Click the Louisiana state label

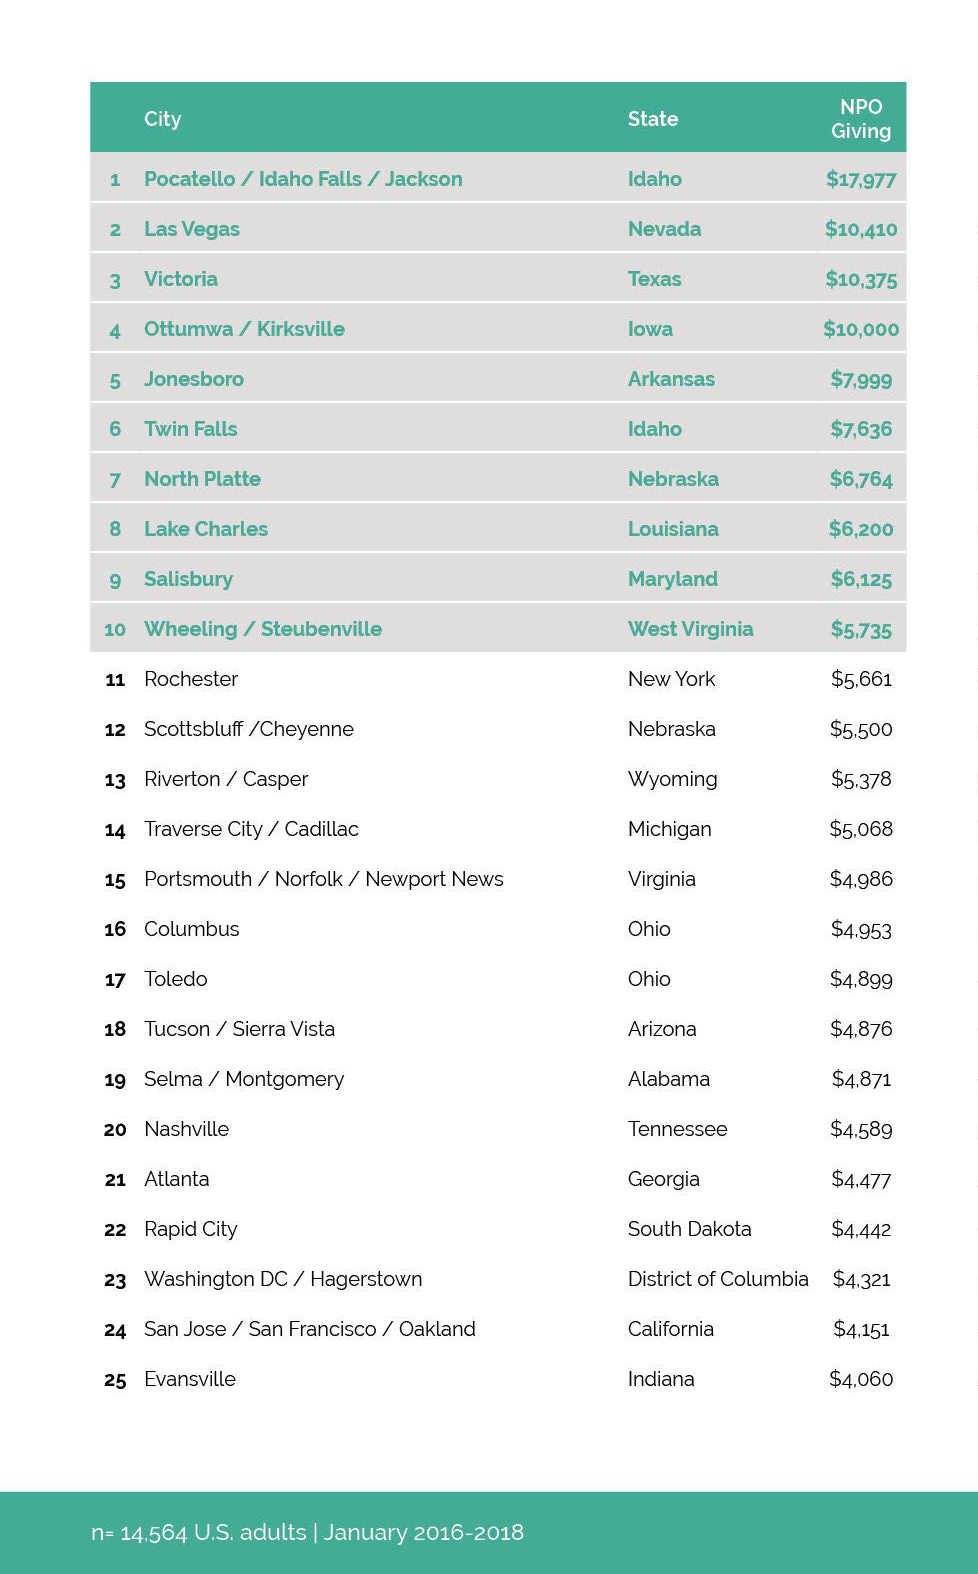[x=673, y=529]
